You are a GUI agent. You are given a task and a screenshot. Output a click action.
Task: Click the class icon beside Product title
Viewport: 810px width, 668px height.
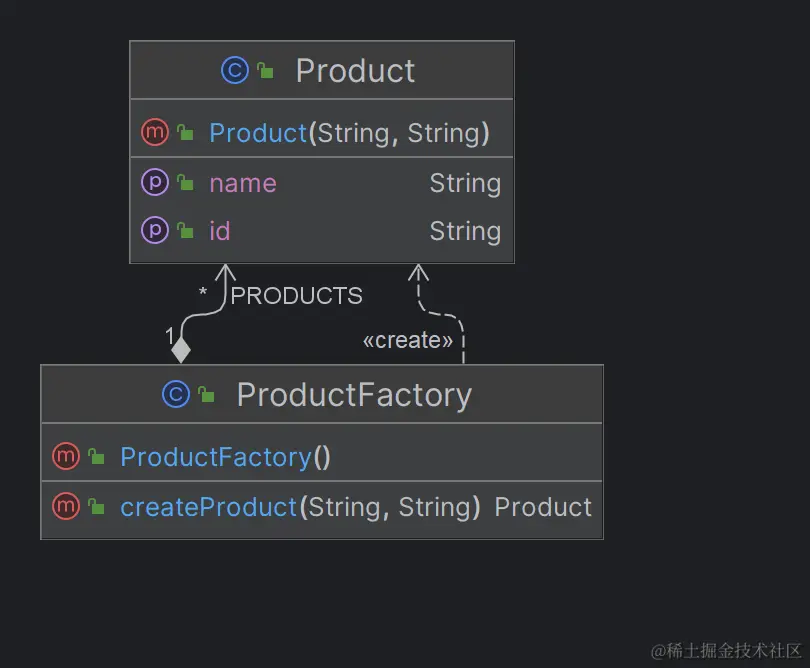coord(234,70)
